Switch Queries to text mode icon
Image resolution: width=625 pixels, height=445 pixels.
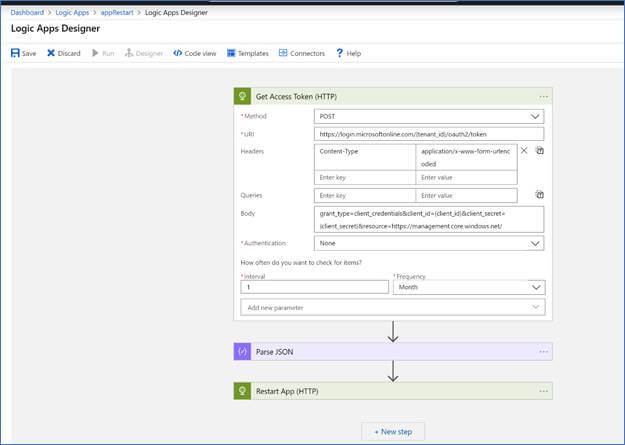[x=540, y=195]
